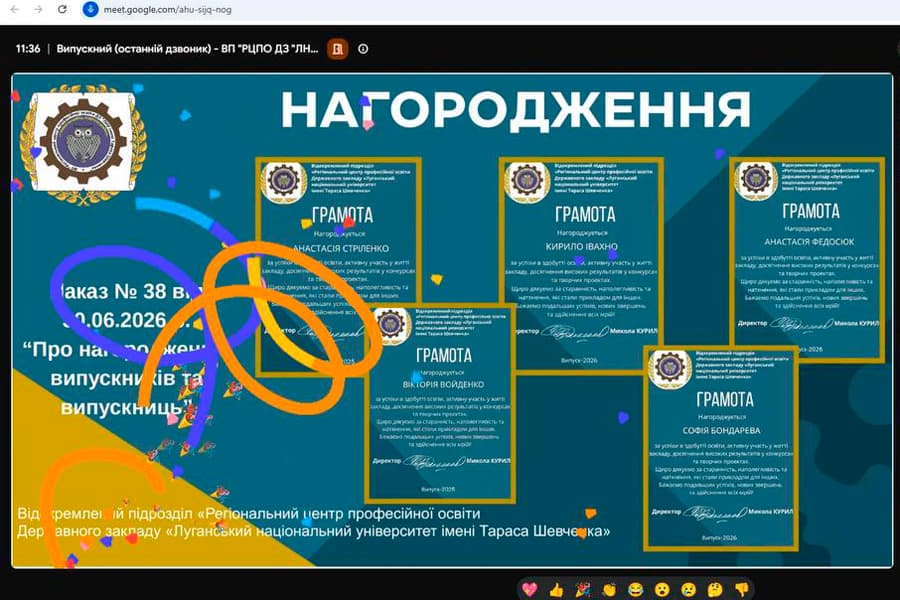This screenshot has height=600, width=900.
Task: Click the ВІКТОРІЯ ВОЙДЕНКО certificate thumbnail
Action: click(x=440, y=403)
